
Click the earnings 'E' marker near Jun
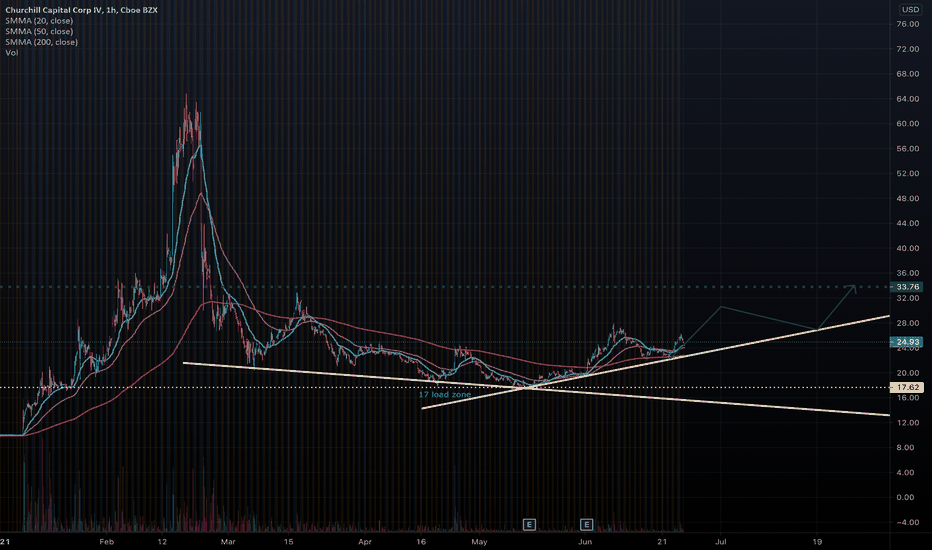(587, 524)
